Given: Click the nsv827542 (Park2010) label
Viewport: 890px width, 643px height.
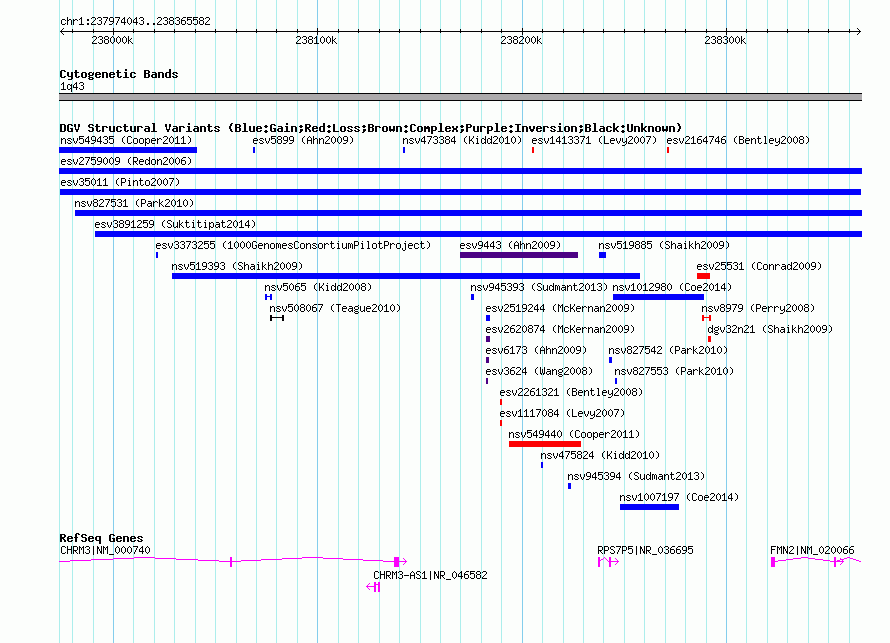Looking at the screenshot, I should point(668,350).
